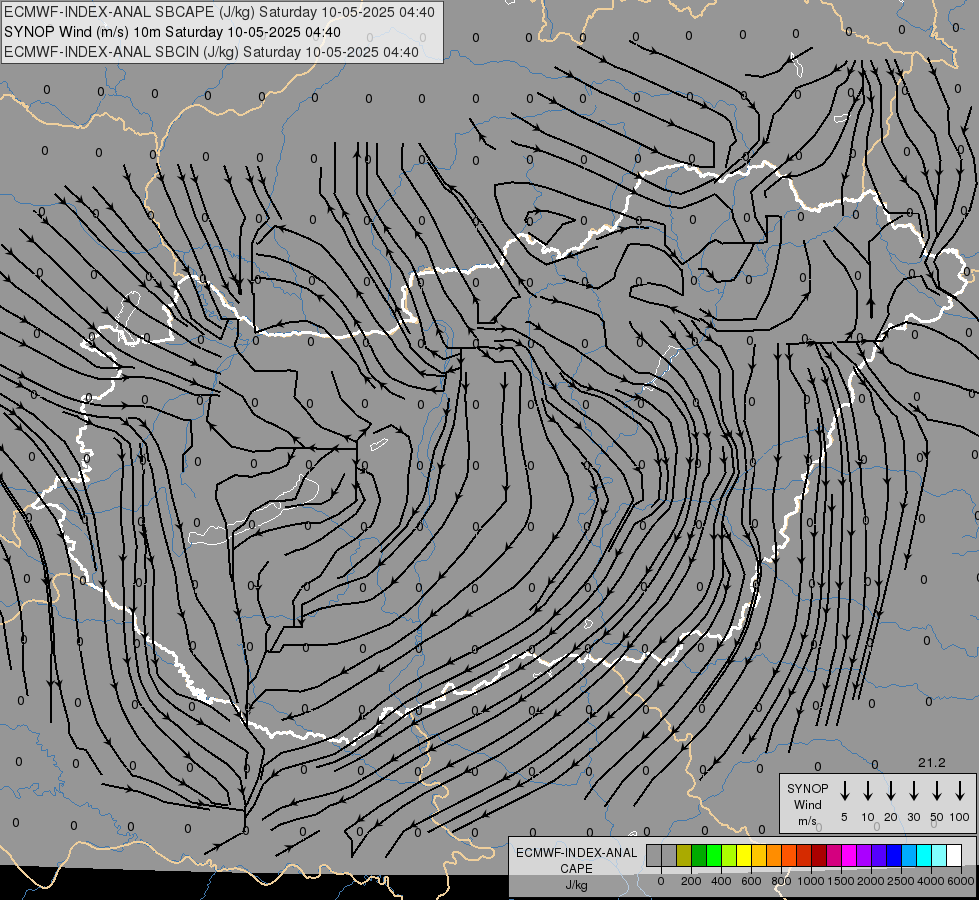The height and width of the screenshot is (900, 979).
Task: Click the crimson-pink swatch after 1500
Action: pyautogui.click(x=834, y=855)
